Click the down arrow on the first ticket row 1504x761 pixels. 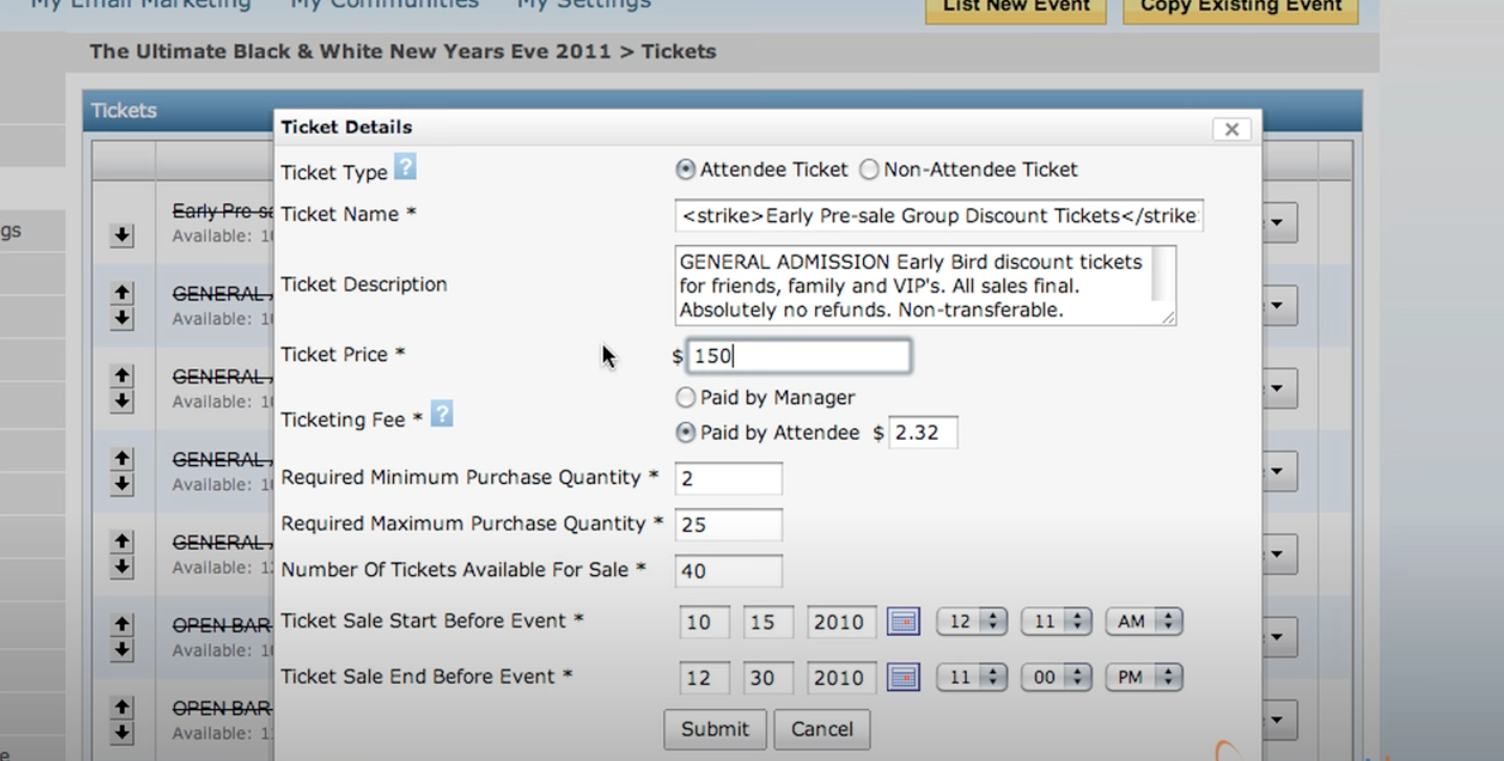122,235
